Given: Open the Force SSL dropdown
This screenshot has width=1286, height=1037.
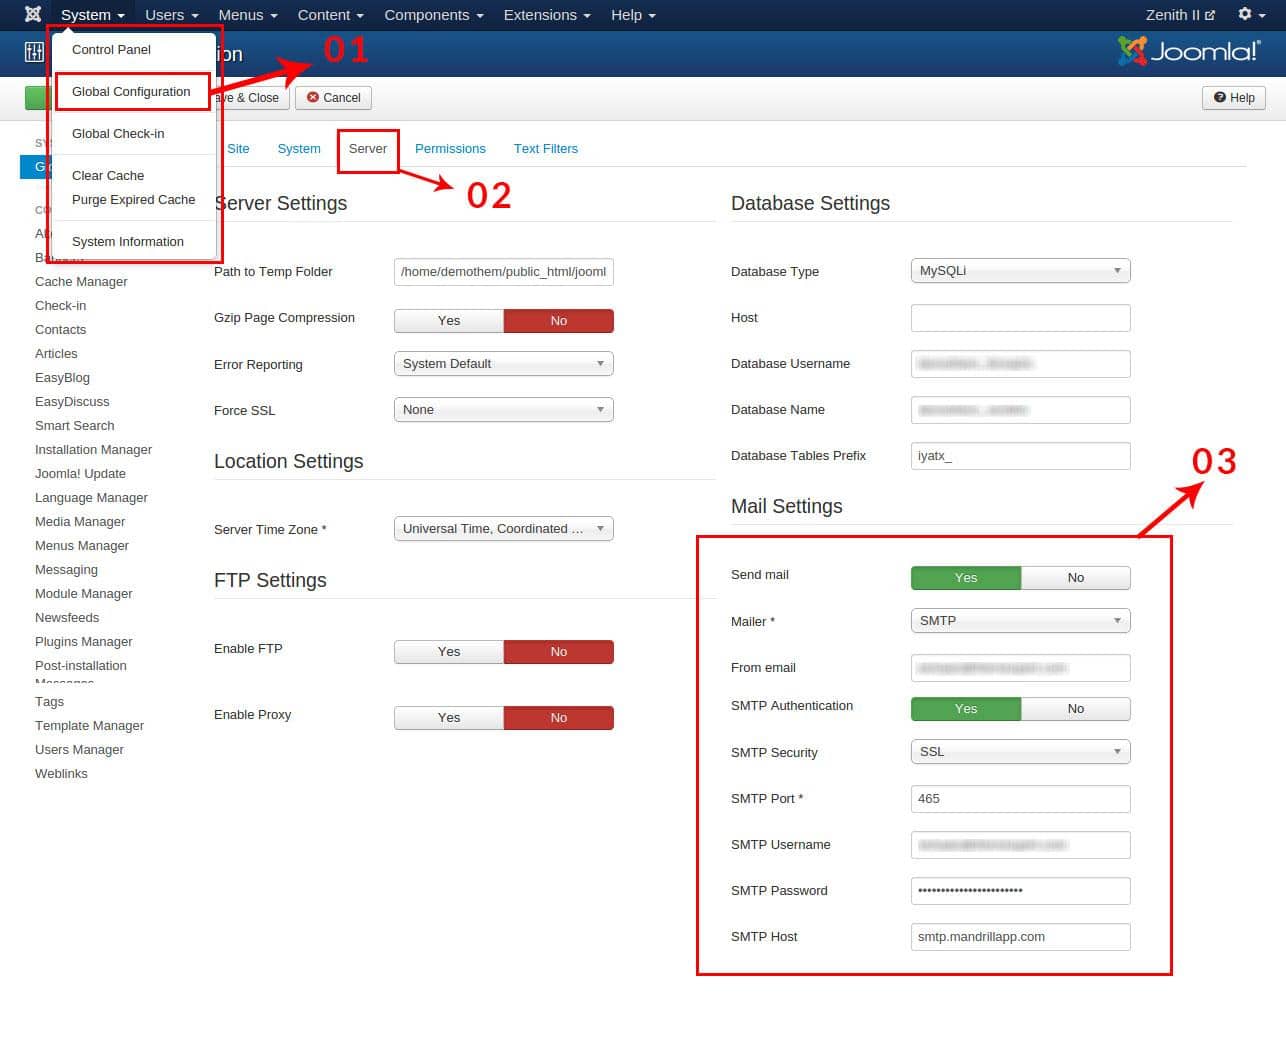Looking at the screenshot, I should click(504, 409).
